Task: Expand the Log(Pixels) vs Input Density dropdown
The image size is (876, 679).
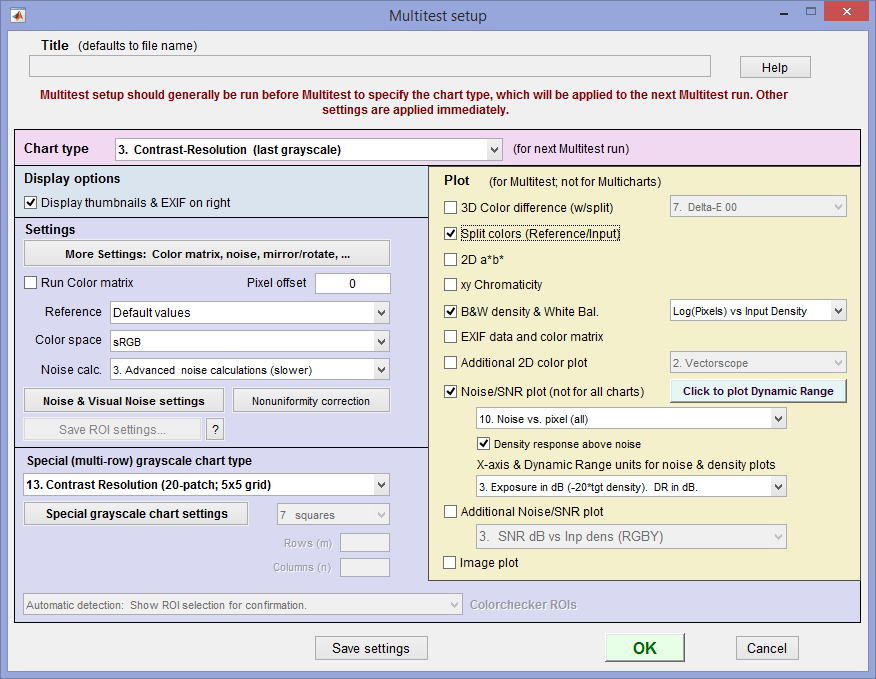Action: 758,311
